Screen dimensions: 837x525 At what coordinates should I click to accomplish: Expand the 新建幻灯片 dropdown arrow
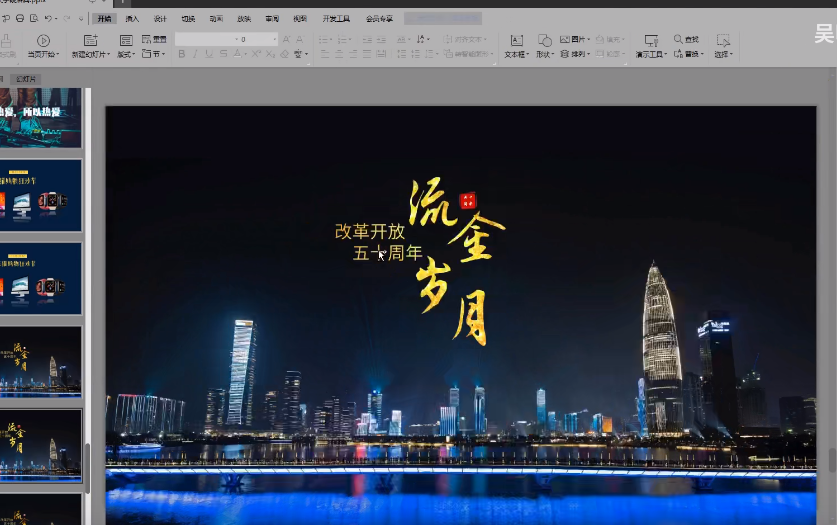coord(108,54)
